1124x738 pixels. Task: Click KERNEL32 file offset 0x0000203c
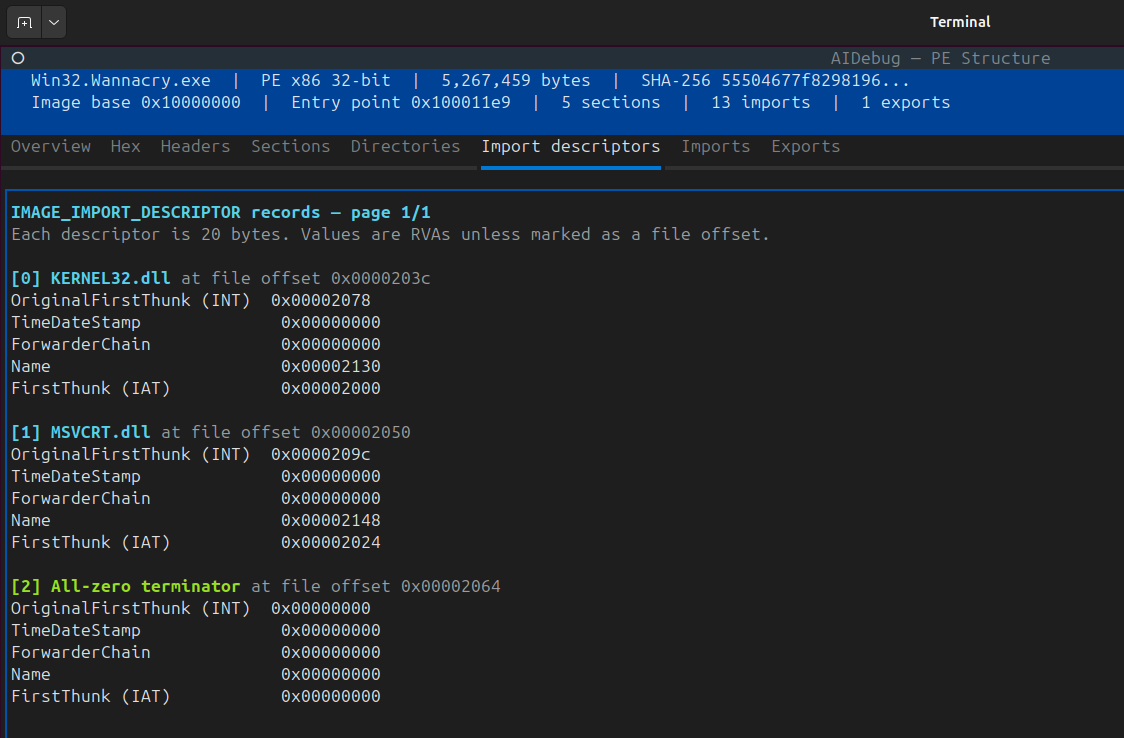click(x=381, y=278)
